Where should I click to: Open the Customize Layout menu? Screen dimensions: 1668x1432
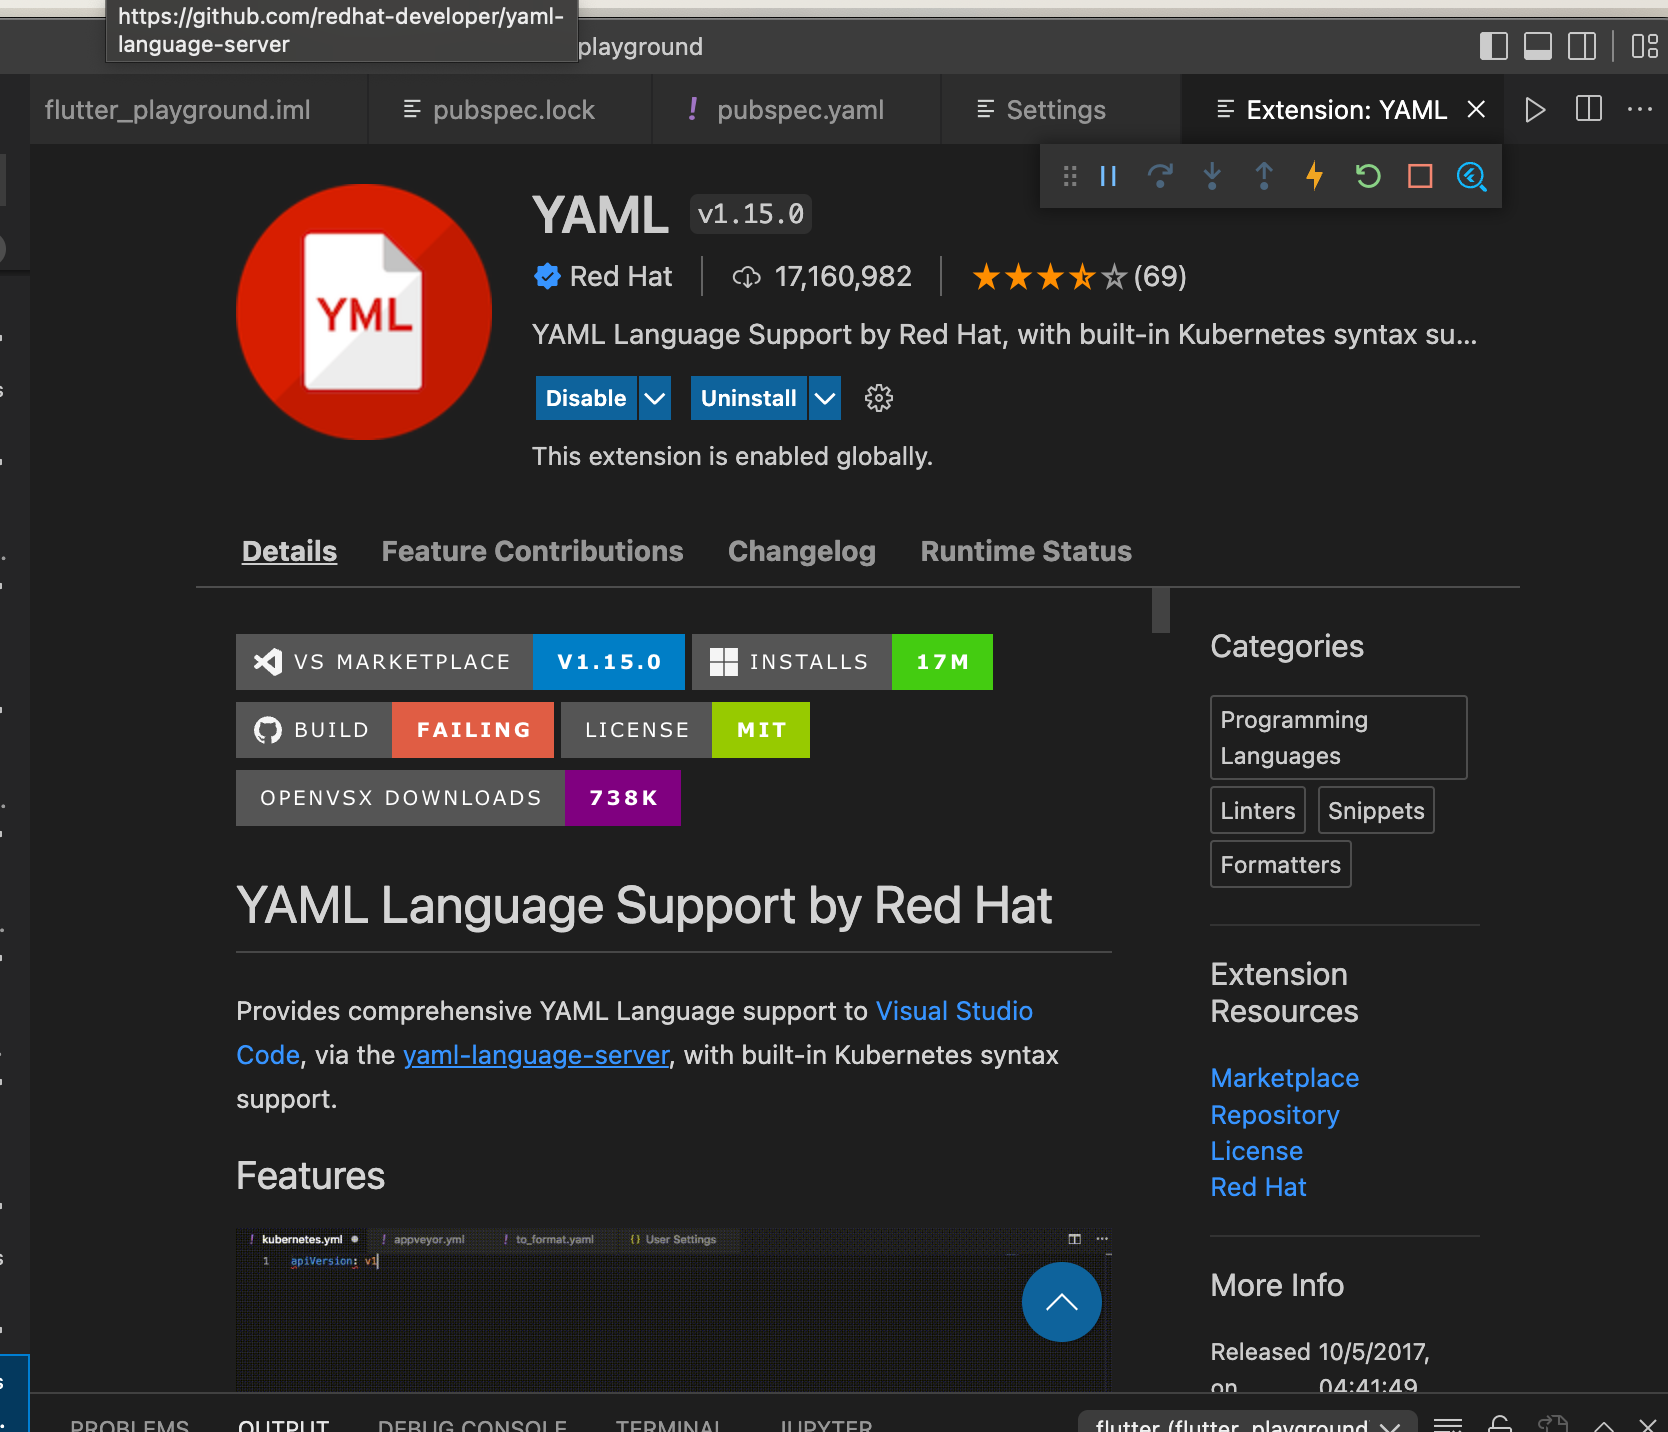coord(1644,46)
